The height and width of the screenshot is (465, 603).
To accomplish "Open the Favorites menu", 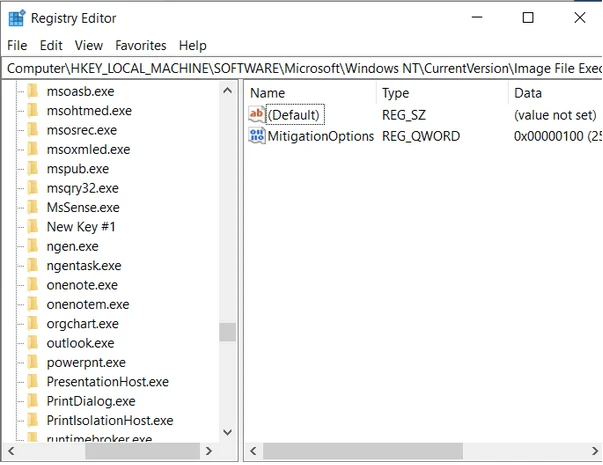I will click(141, 45).
